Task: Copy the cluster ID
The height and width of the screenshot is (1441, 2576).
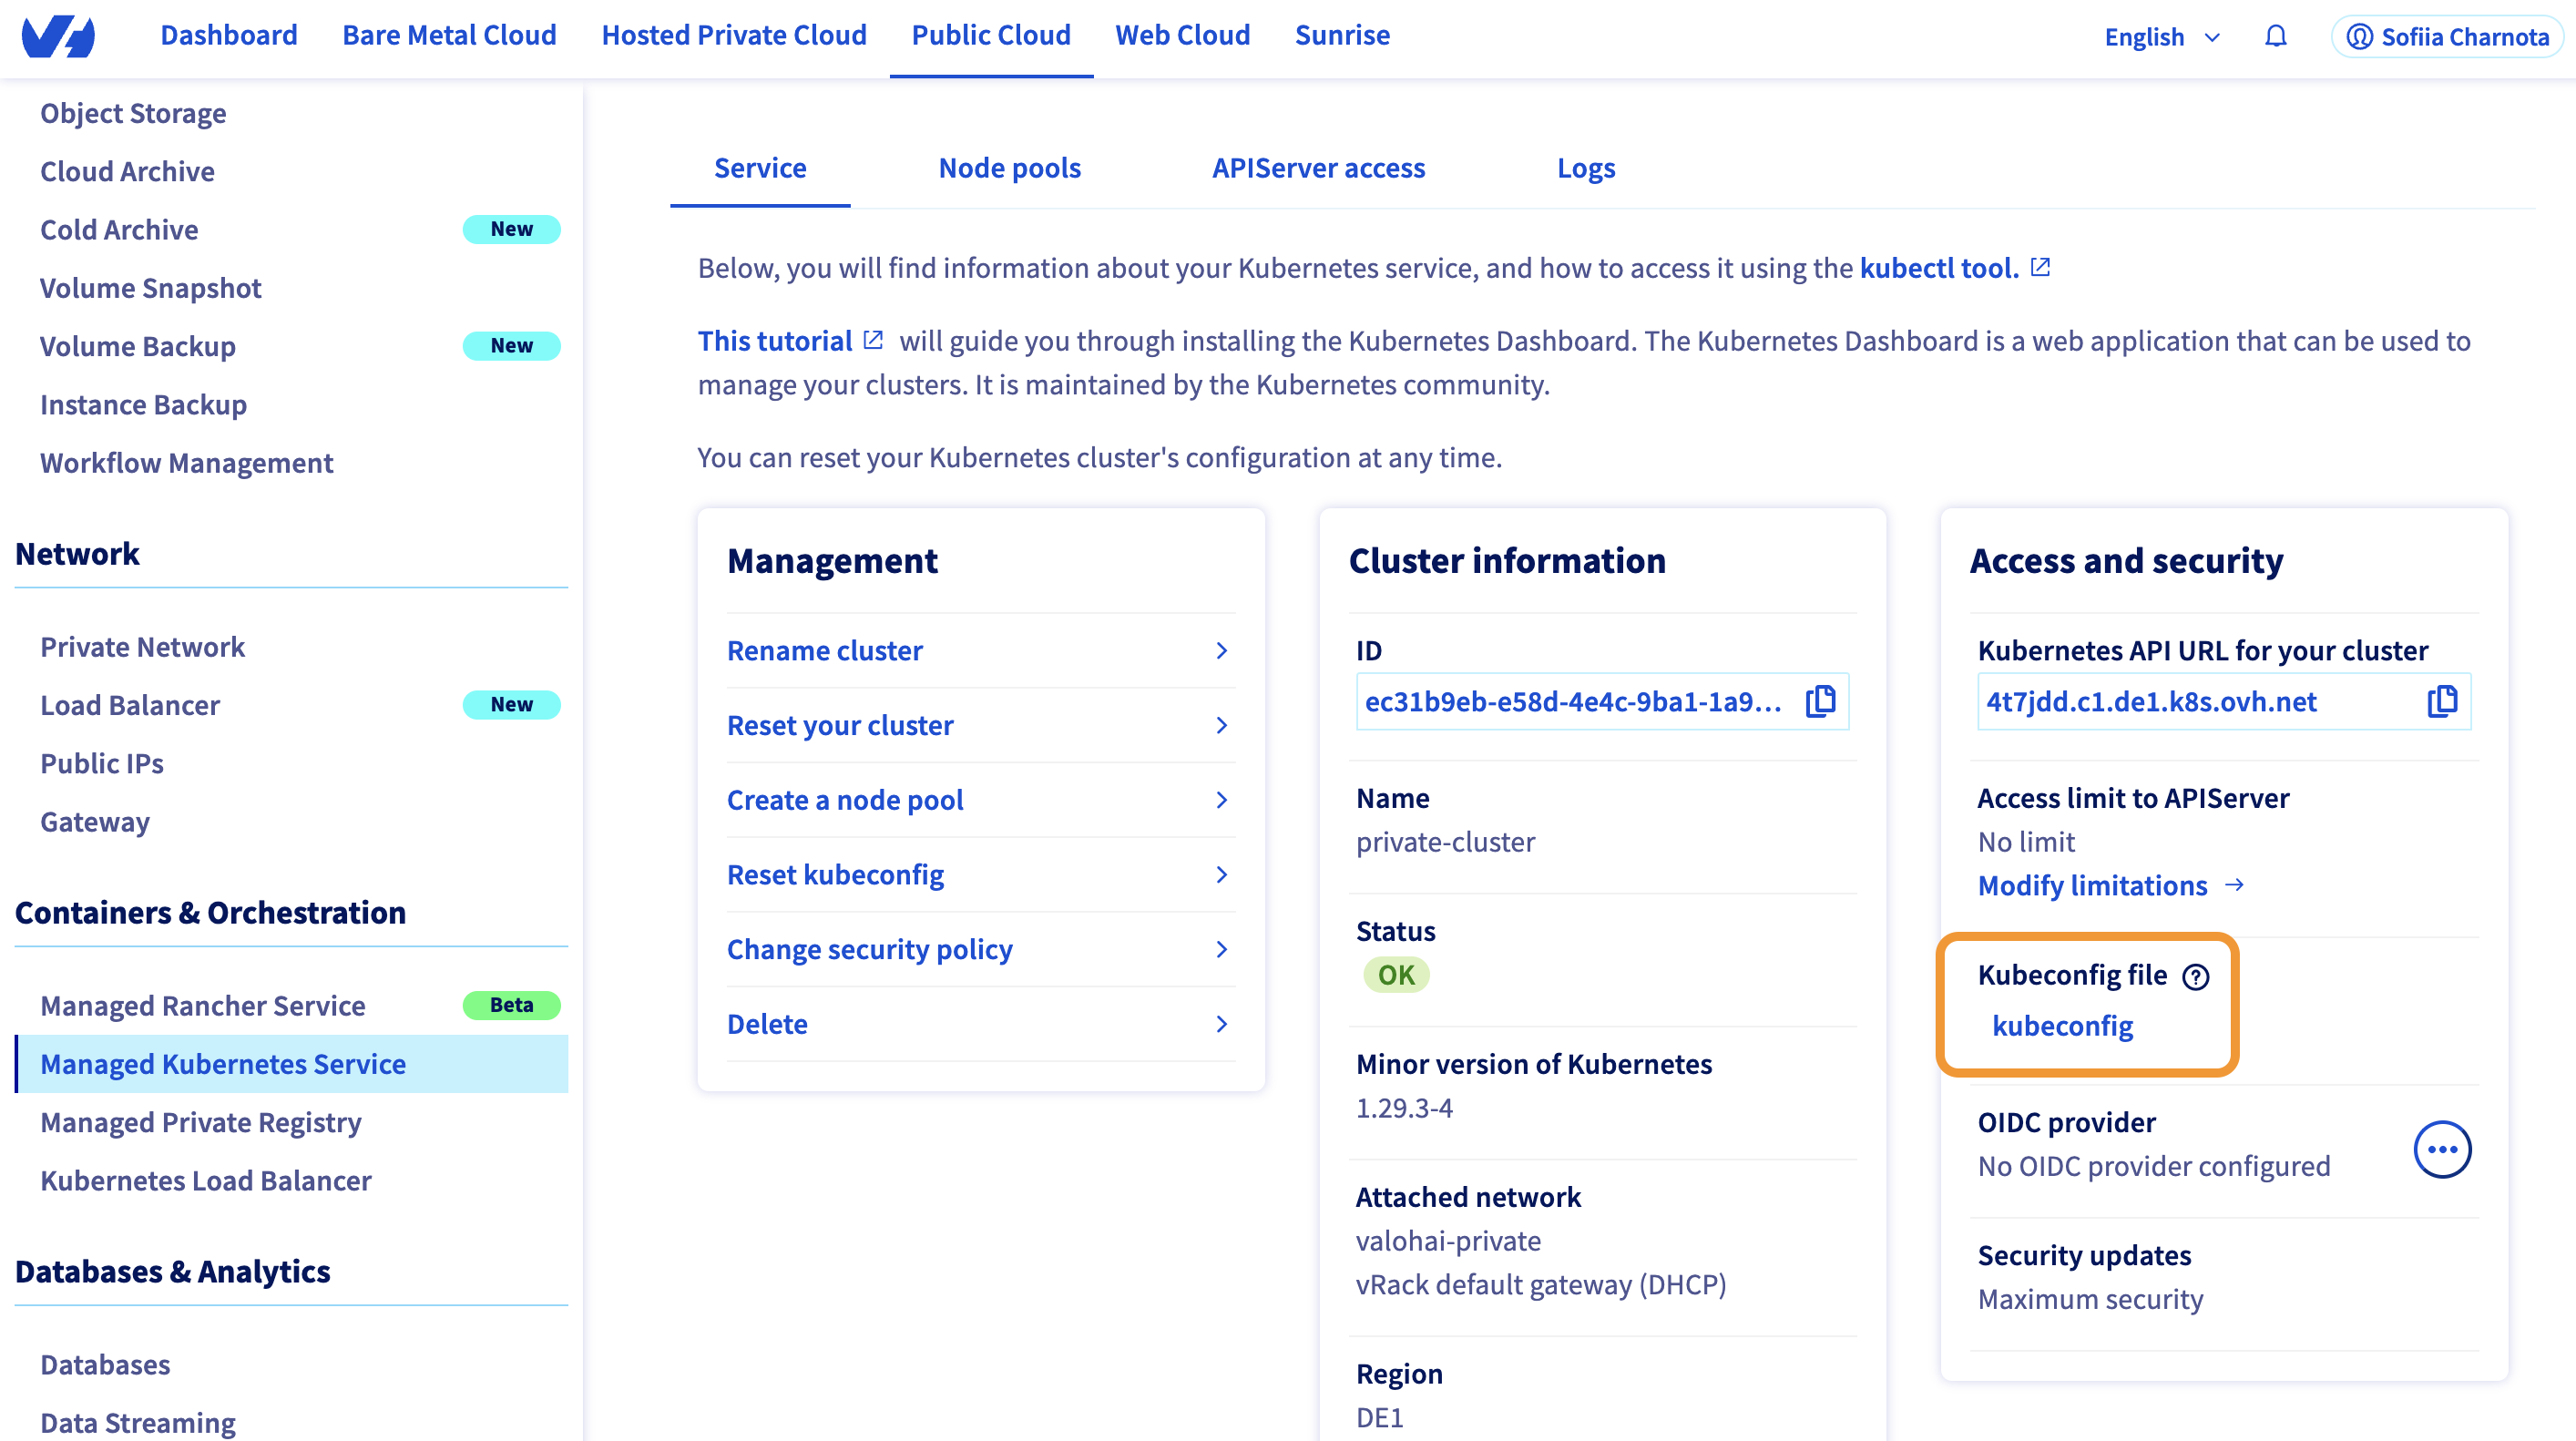Action: (1820, 701)
